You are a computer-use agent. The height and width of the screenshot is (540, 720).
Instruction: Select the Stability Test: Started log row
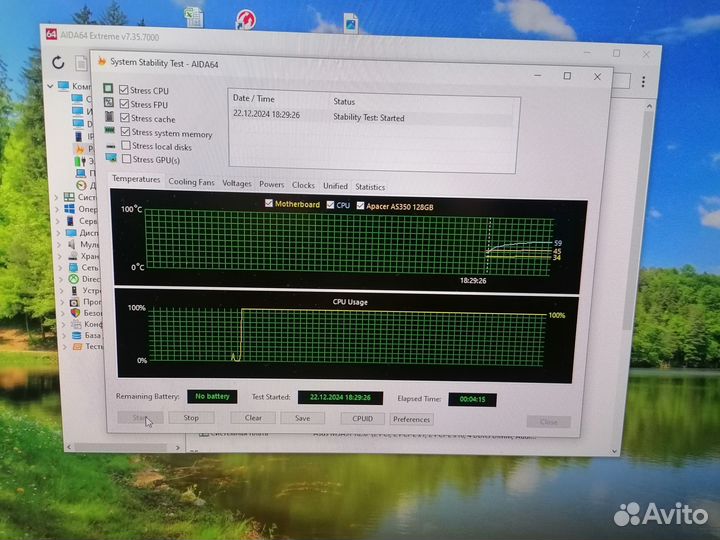pyautogui.click(x=372, y=117)
